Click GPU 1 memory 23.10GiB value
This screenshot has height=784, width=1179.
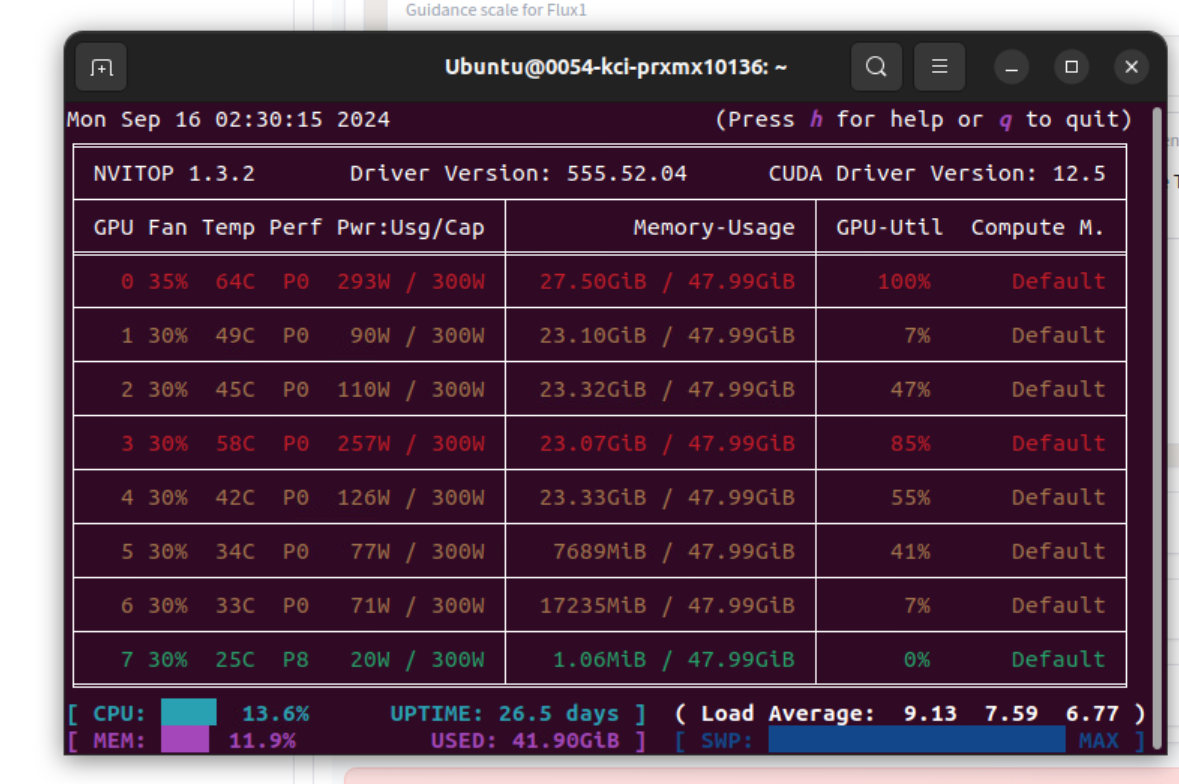593,335
